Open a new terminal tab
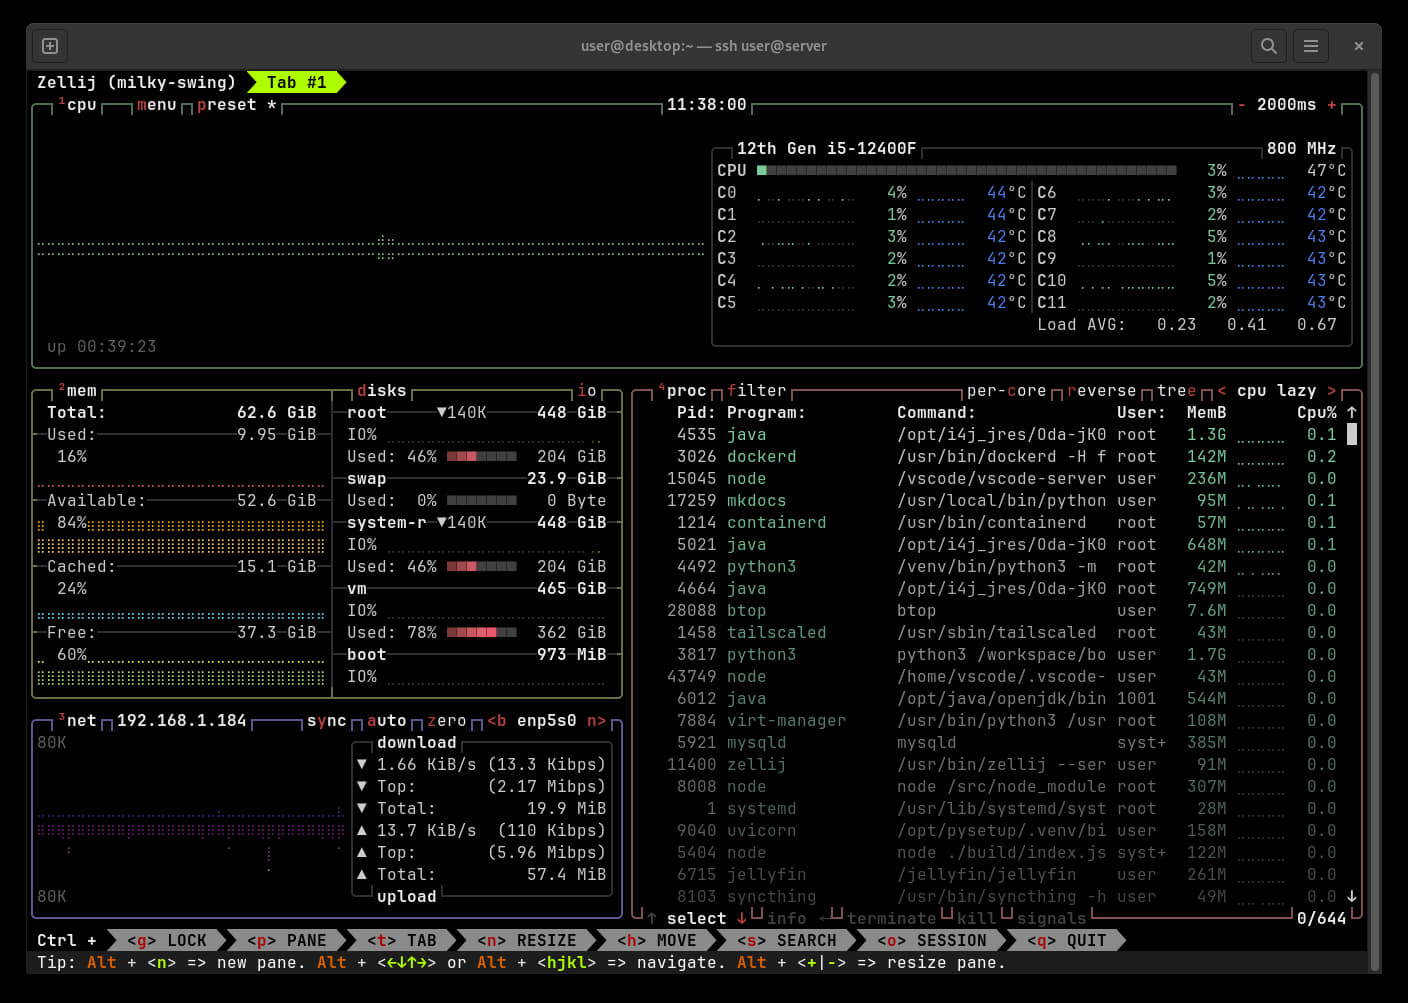Viewport: 1408px width, 1003px height. click(50, 46)
